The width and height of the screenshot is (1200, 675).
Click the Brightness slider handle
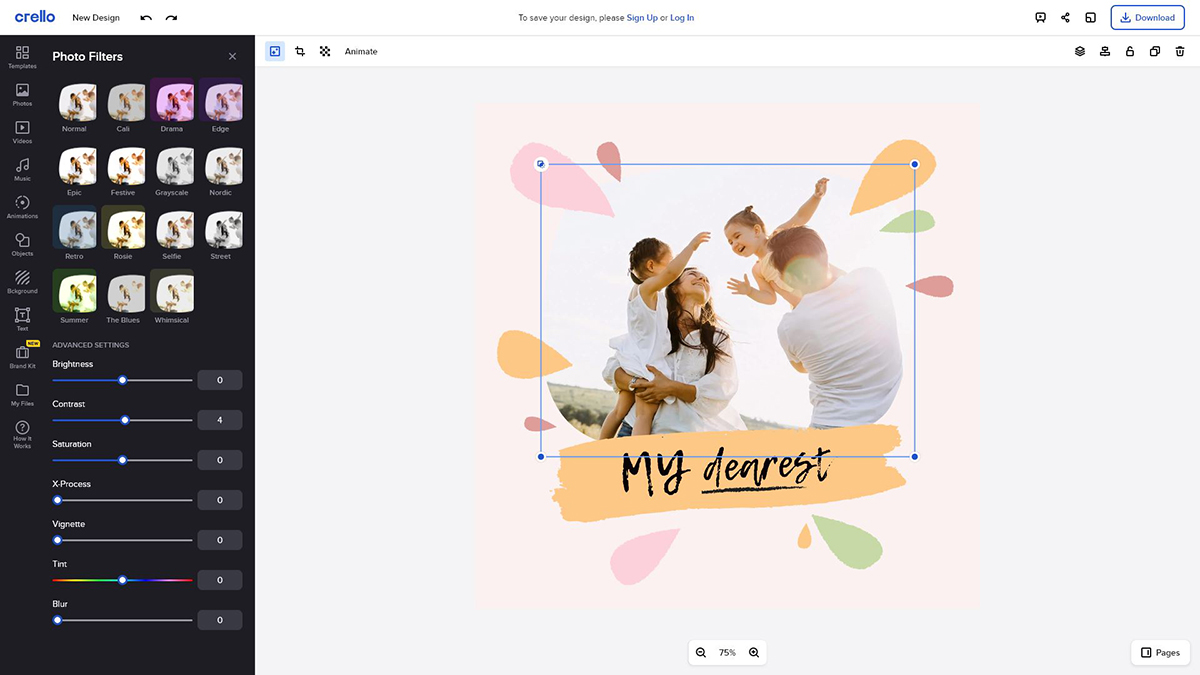tap(122, 380)
